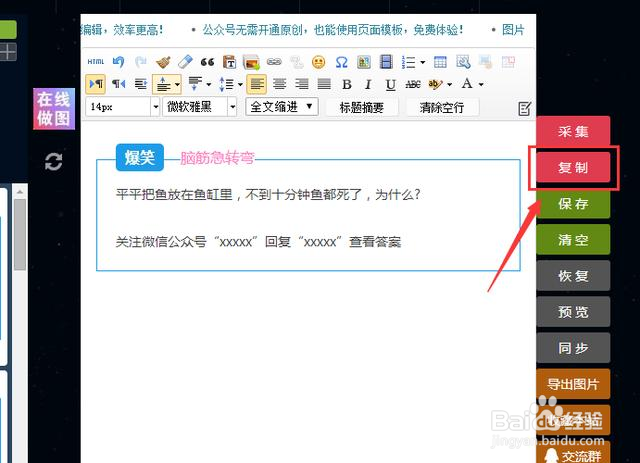Center align text
640x463 pixels.
pos(280,84)
